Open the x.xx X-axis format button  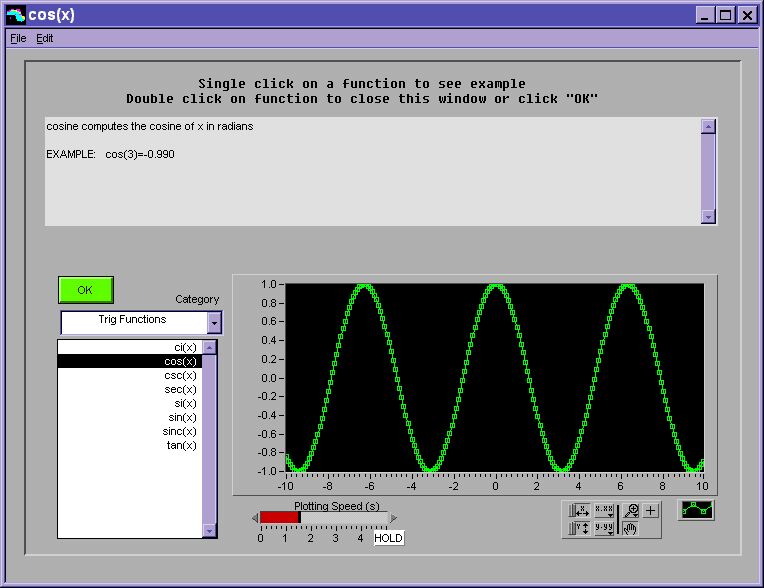(x=604, y=511)
